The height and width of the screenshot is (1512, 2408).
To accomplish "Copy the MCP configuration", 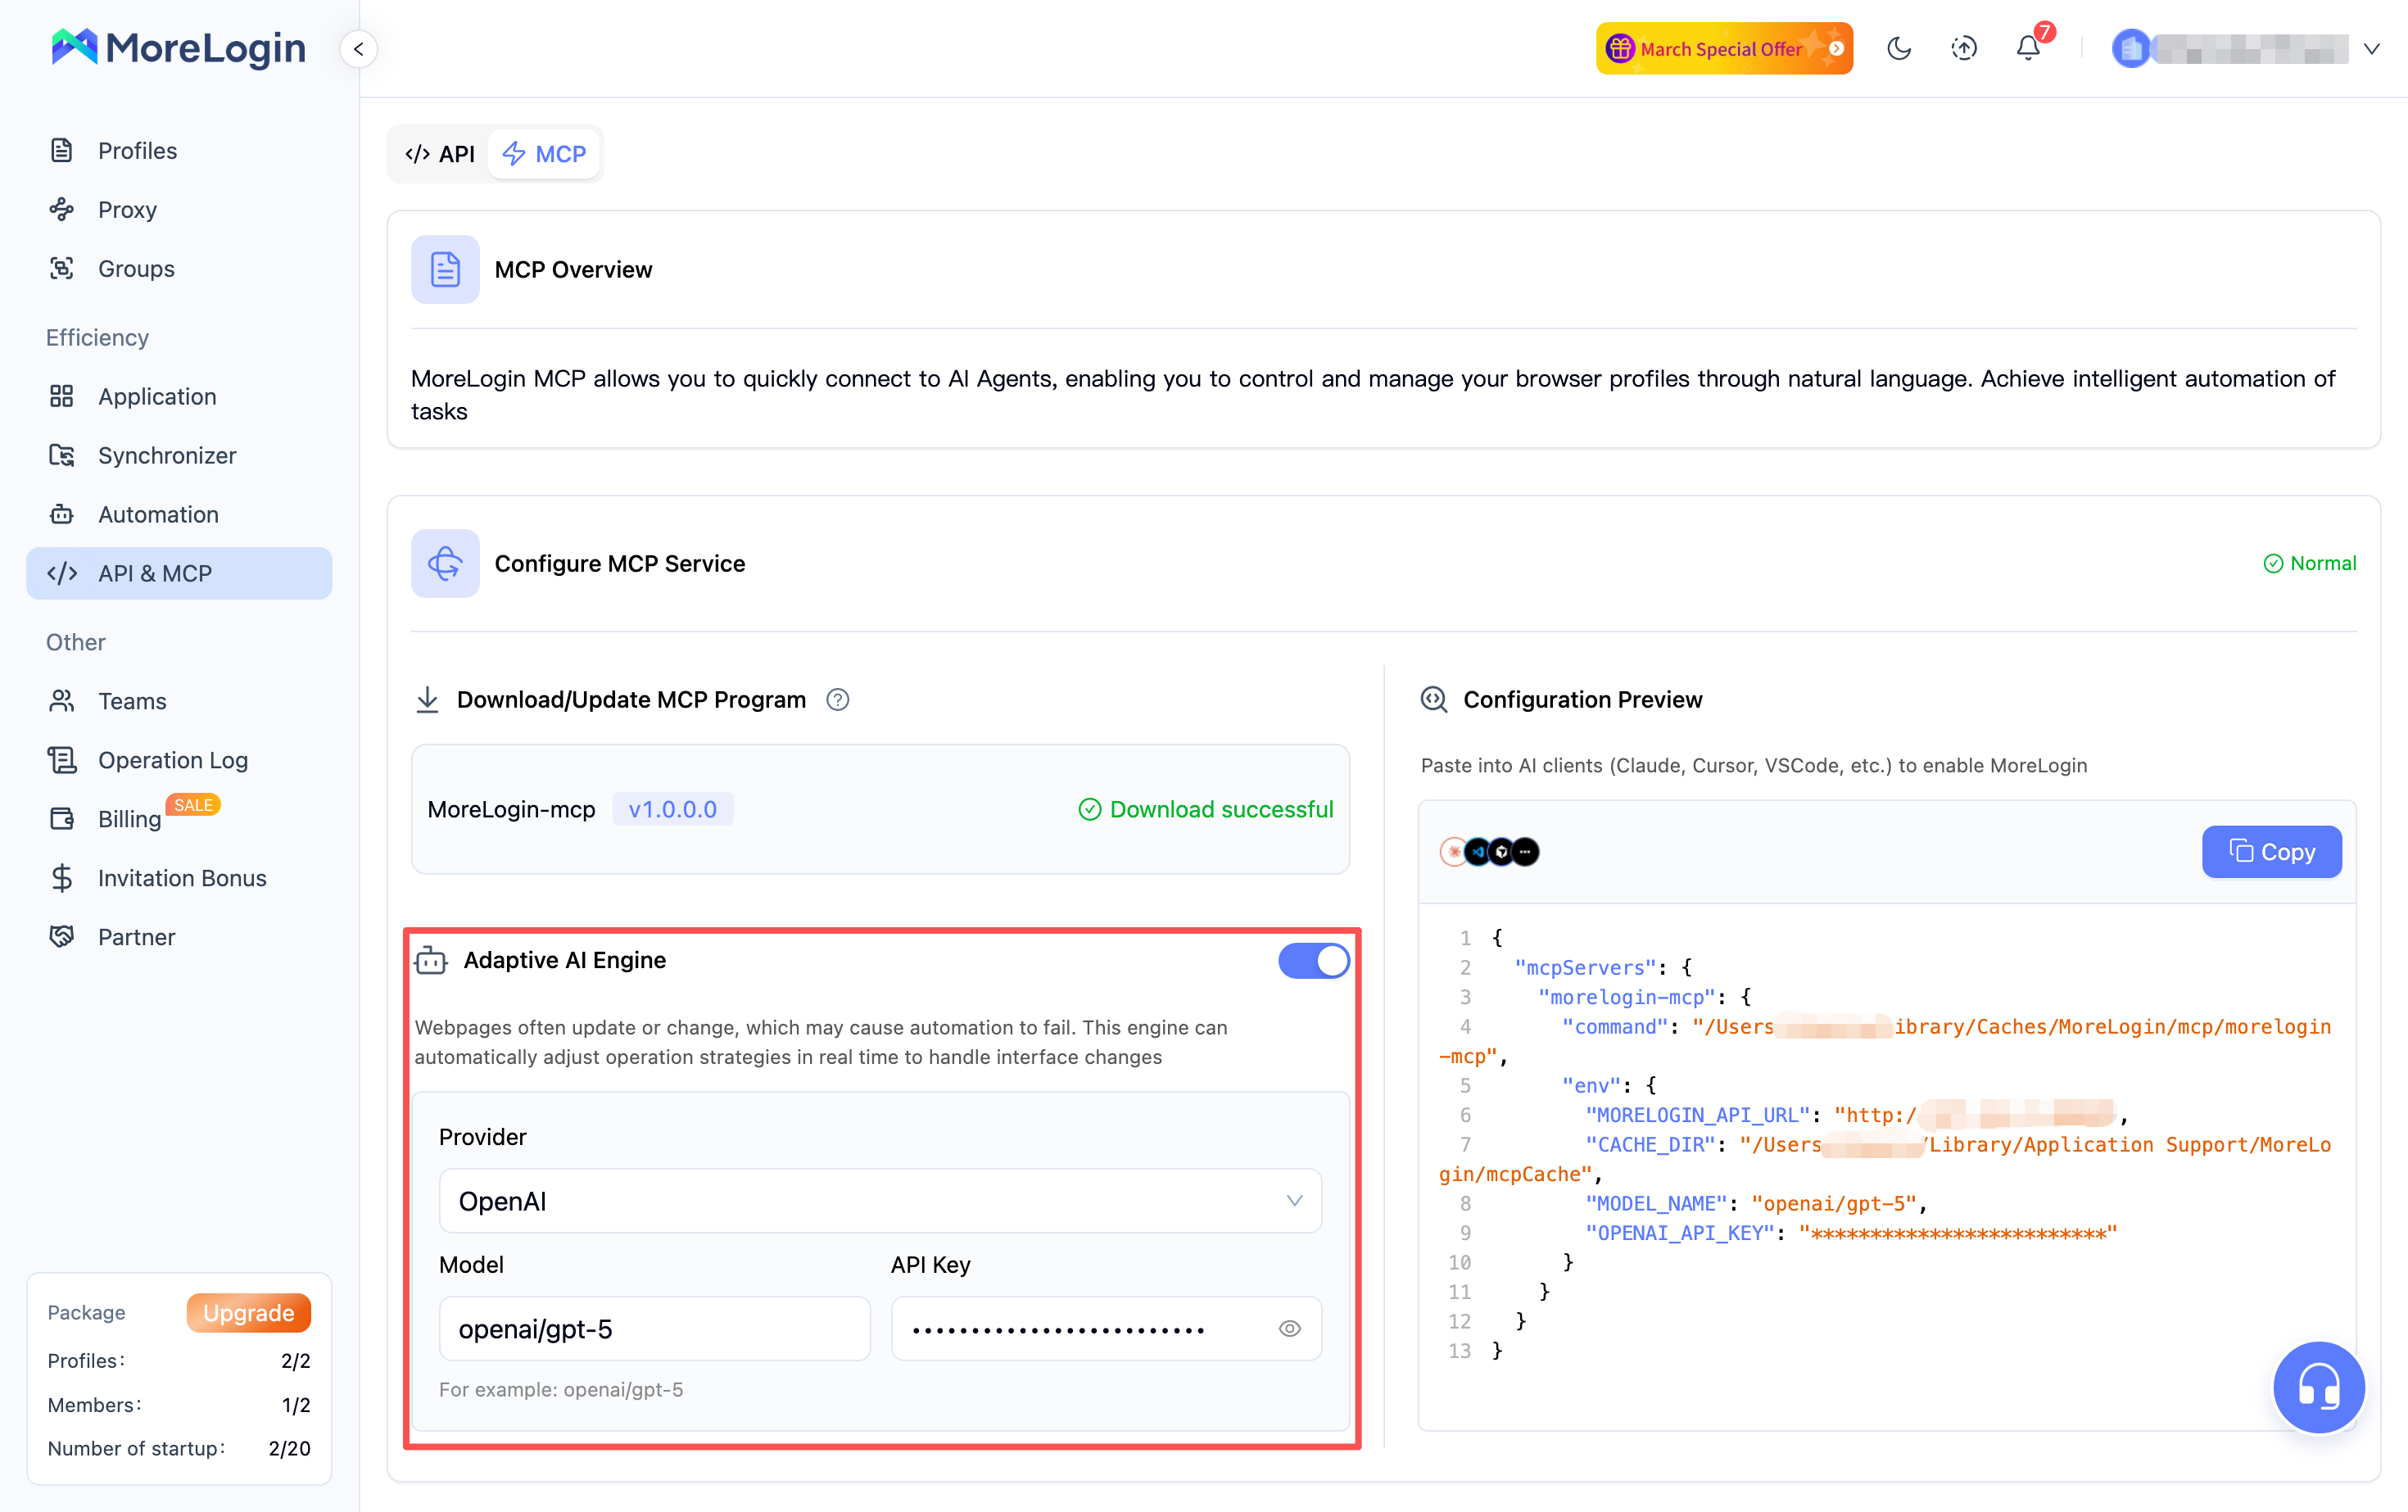I will (2271, 852).
